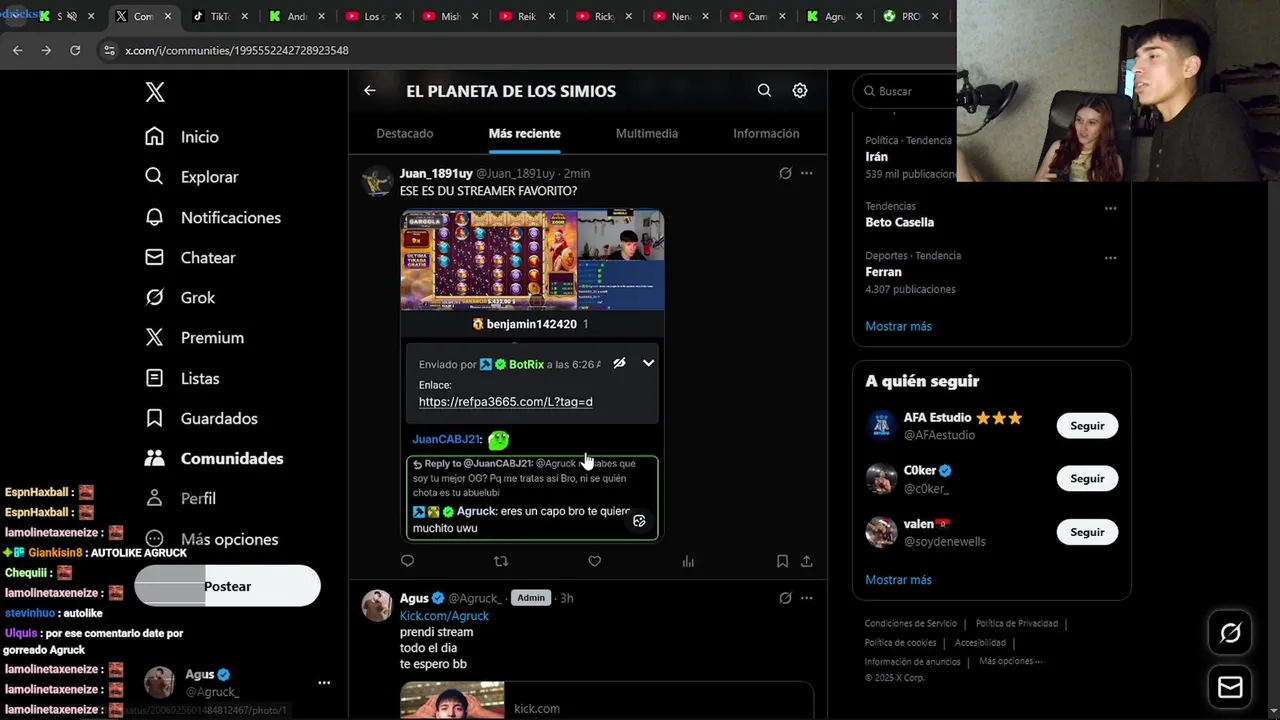This screenshot has width=1280, height=720.
Task: Switch to Multimedia tab
Action: 647,133
